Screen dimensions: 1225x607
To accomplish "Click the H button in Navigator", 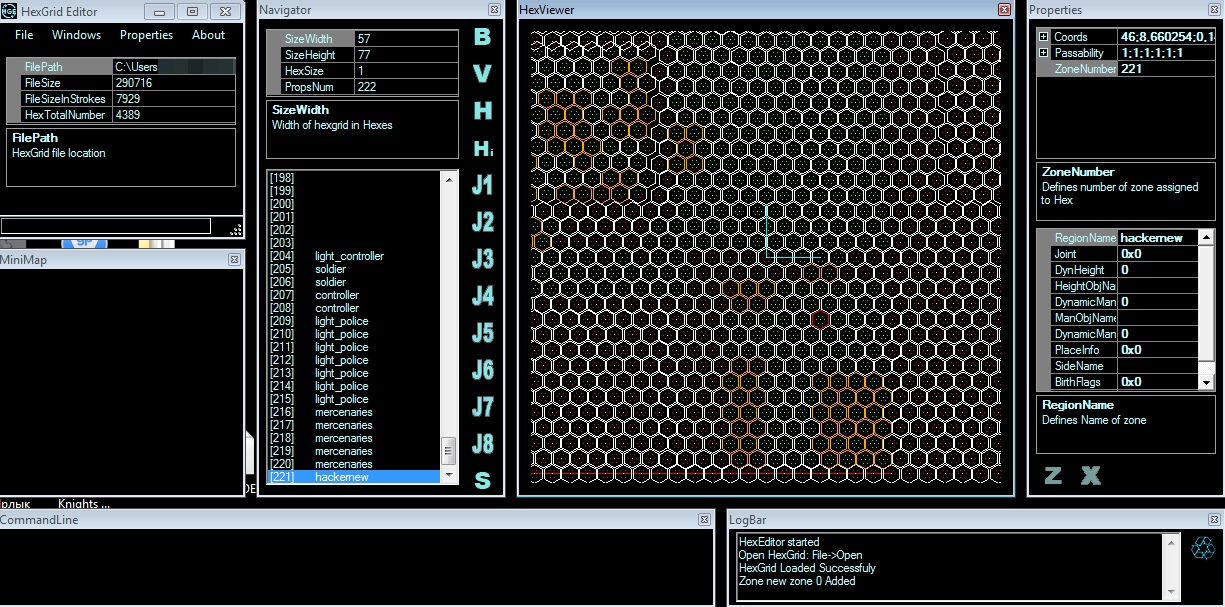I will click(482, 111).
